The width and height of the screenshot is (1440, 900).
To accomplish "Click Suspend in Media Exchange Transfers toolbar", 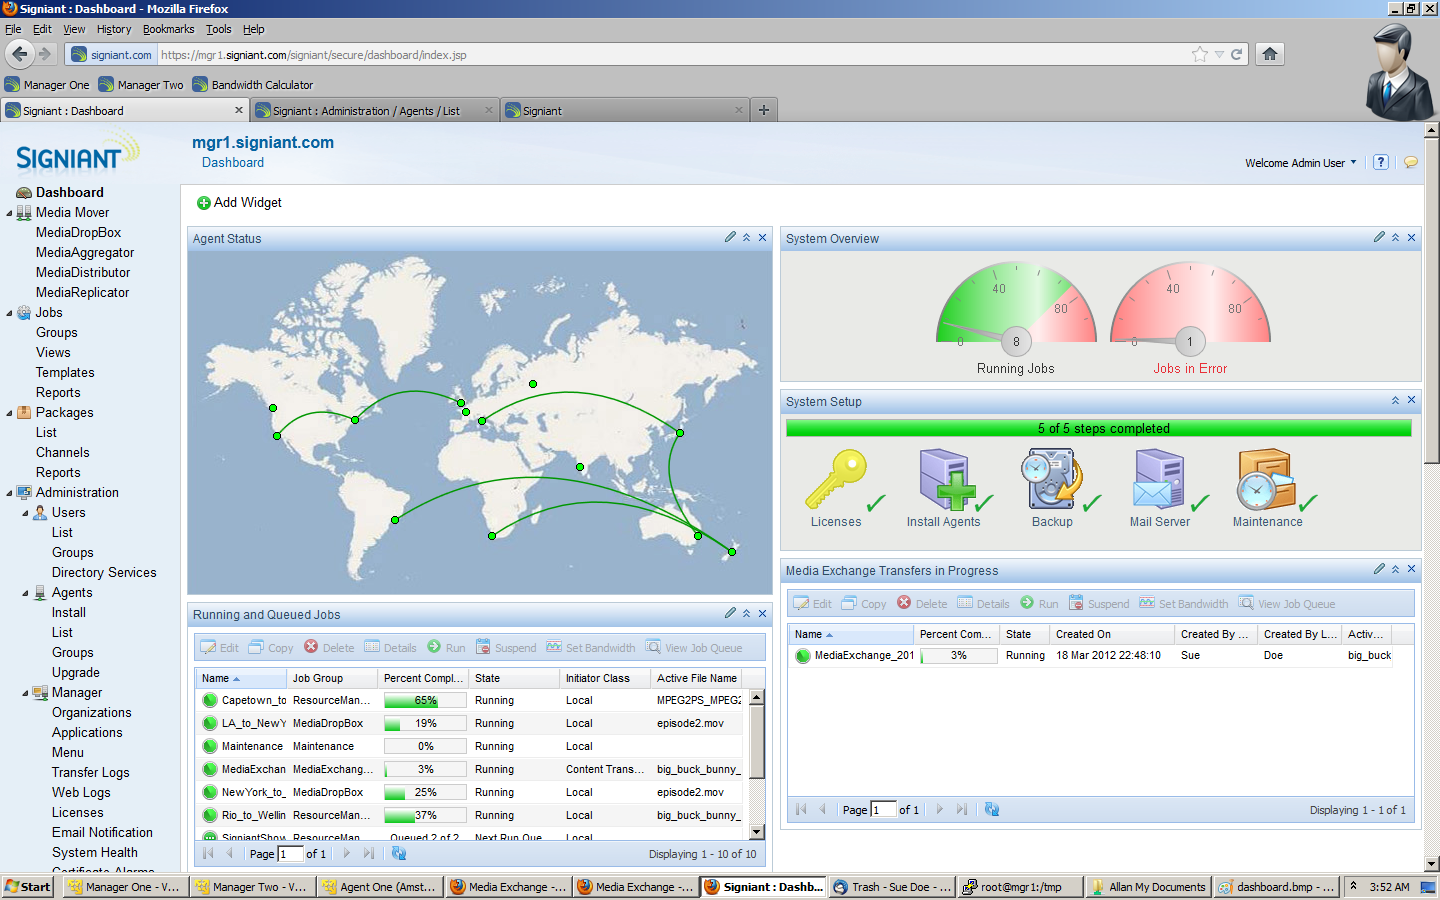I will [x=1099, y=603].
